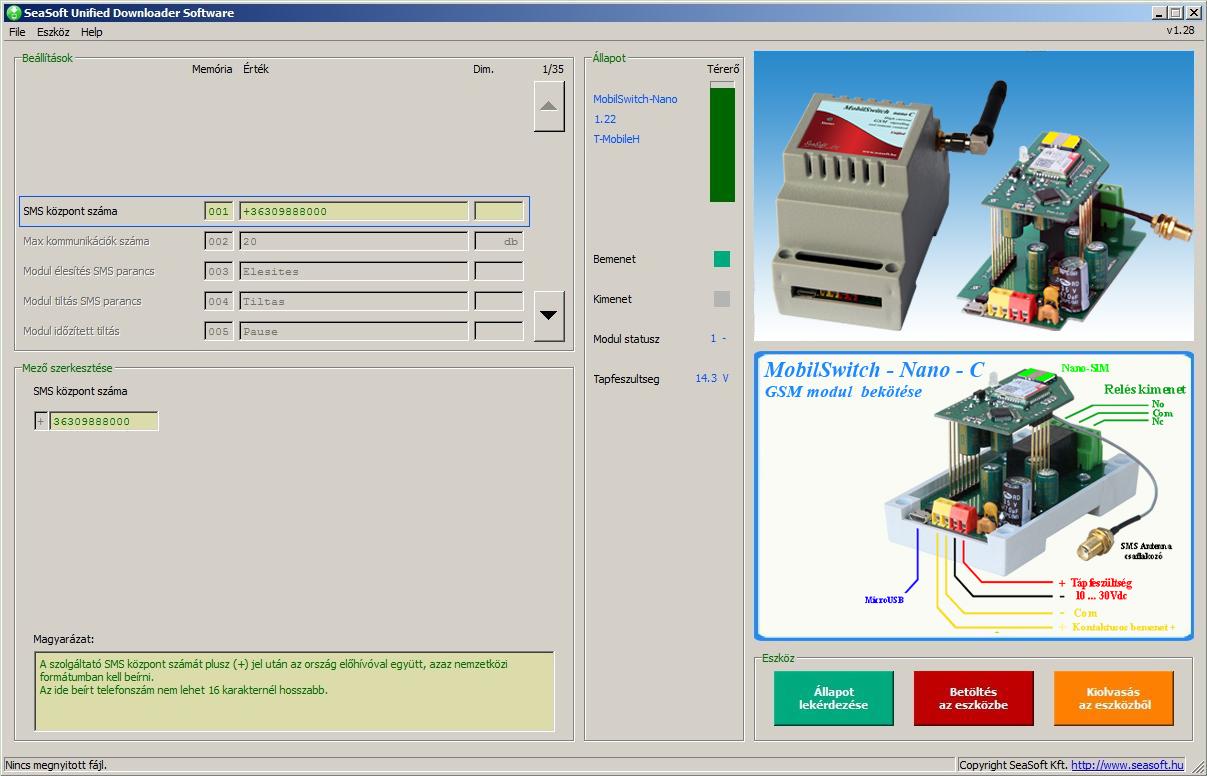Image resolution: width=1207 pixels, height=776 pixels.
Task: Open the www.seasoft.hu link
Action: [1127, 765]
